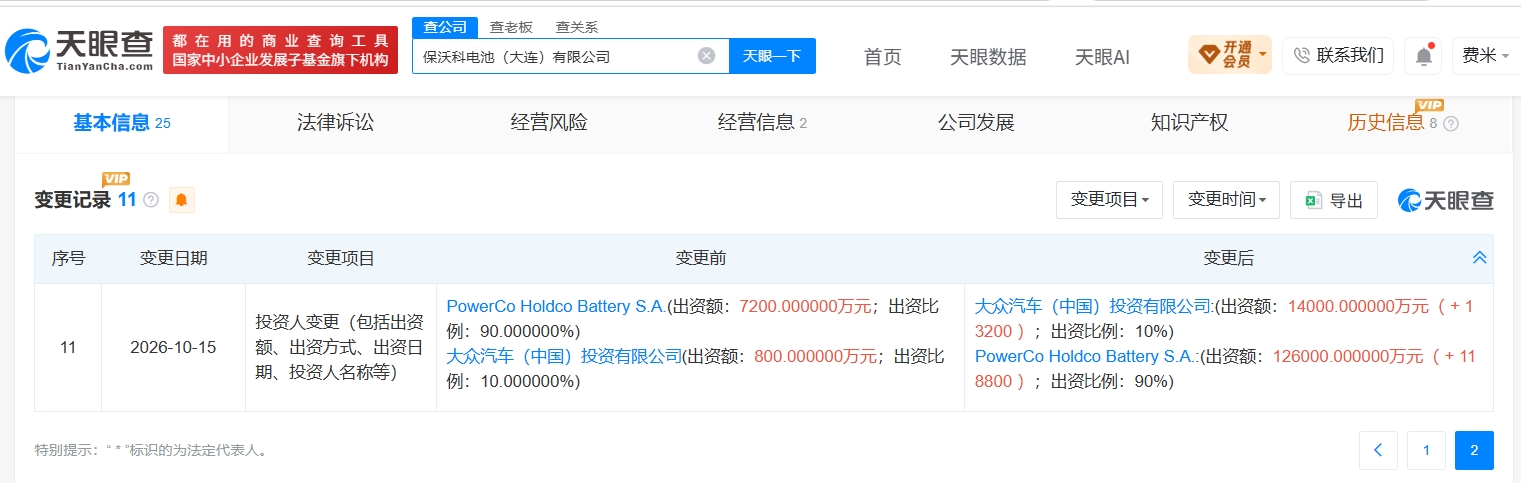The image size is (1521, 483).
Task: Click the orange alert bell beside 变更记录
Action: coord(181,200)
